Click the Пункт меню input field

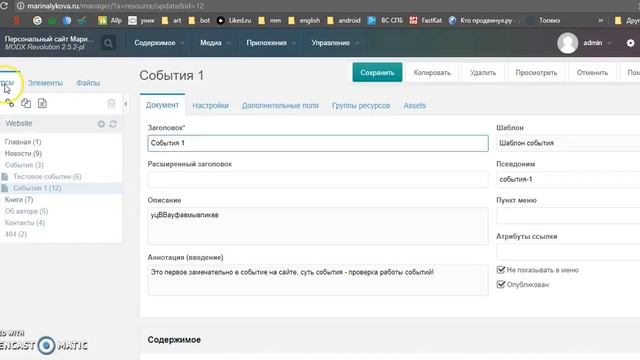568,216
